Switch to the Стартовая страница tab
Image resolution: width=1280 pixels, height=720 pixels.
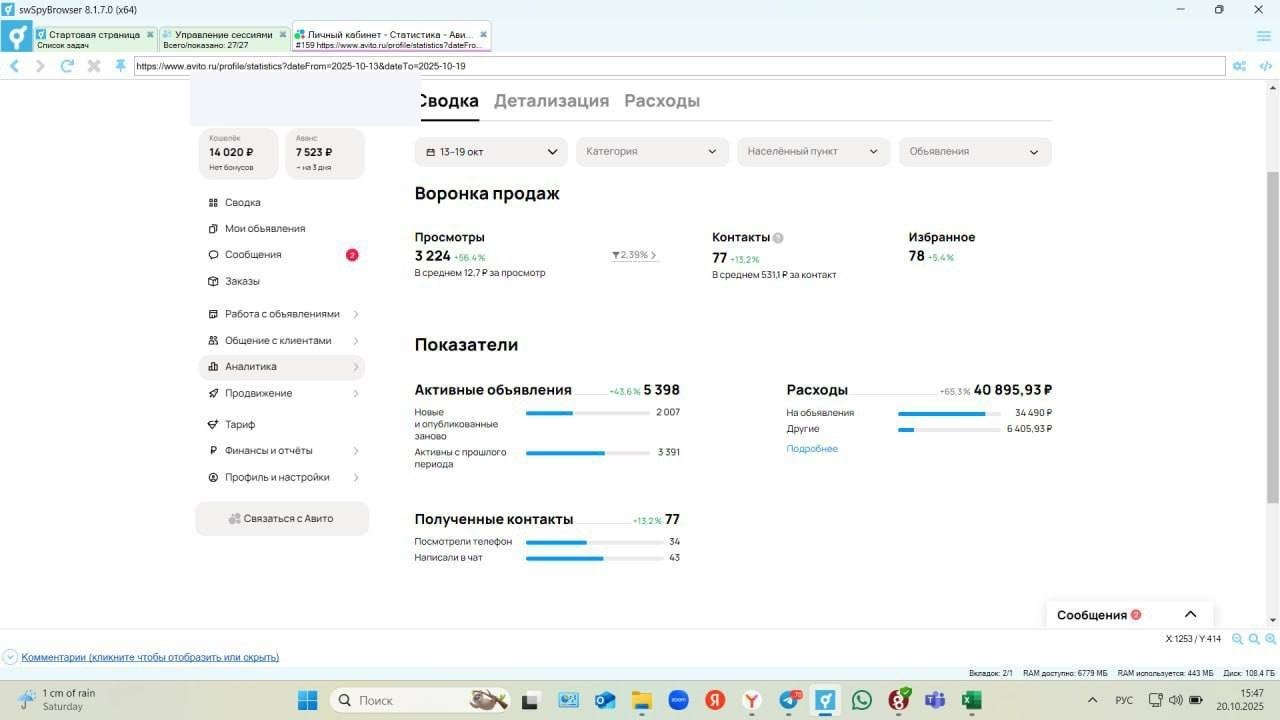click(95, 39)
